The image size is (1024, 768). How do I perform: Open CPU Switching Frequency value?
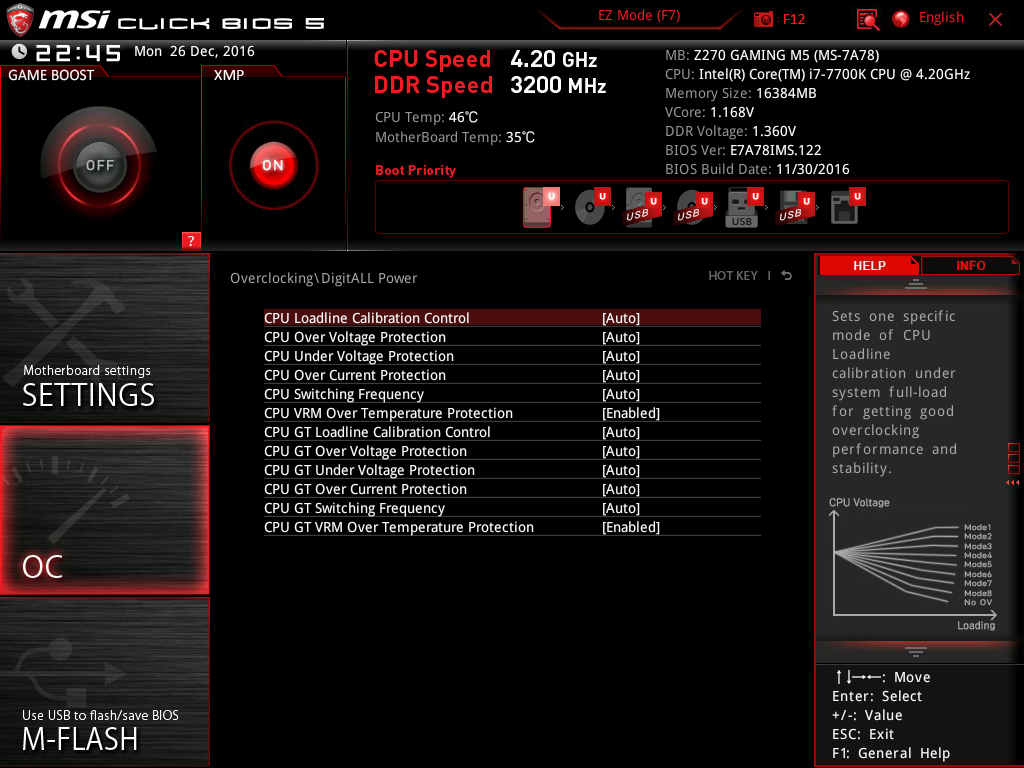click(x=620, y=394)
